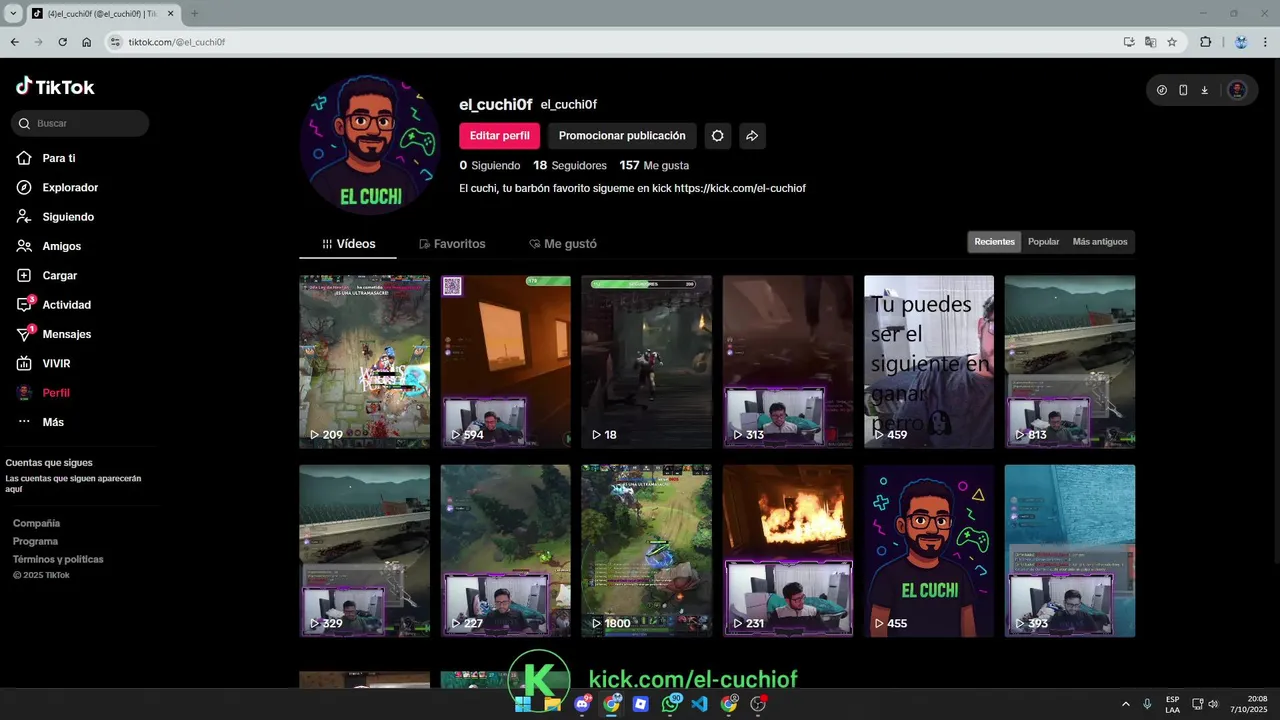The image size is (1280, 720).
Task: Open video with 594 views
Action: coord(505,362)
